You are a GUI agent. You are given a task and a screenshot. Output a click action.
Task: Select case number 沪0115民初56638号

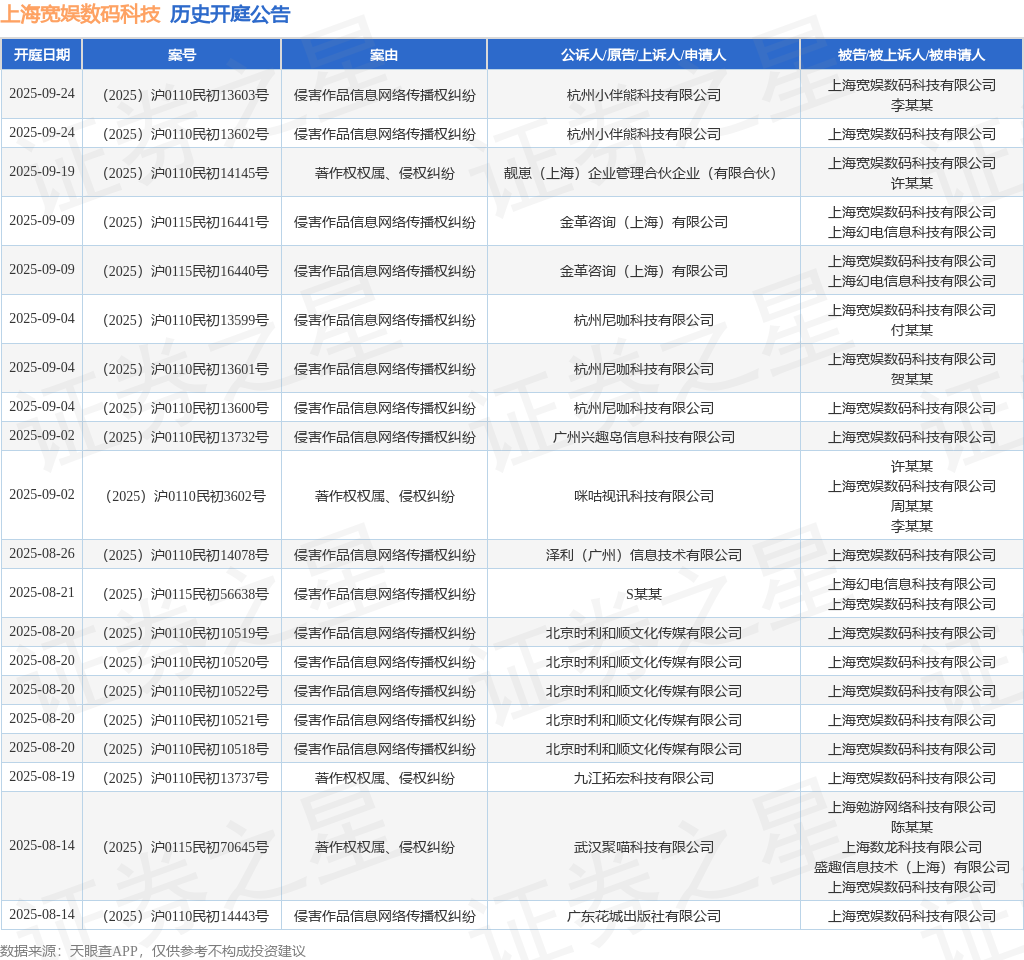[185, 594]
